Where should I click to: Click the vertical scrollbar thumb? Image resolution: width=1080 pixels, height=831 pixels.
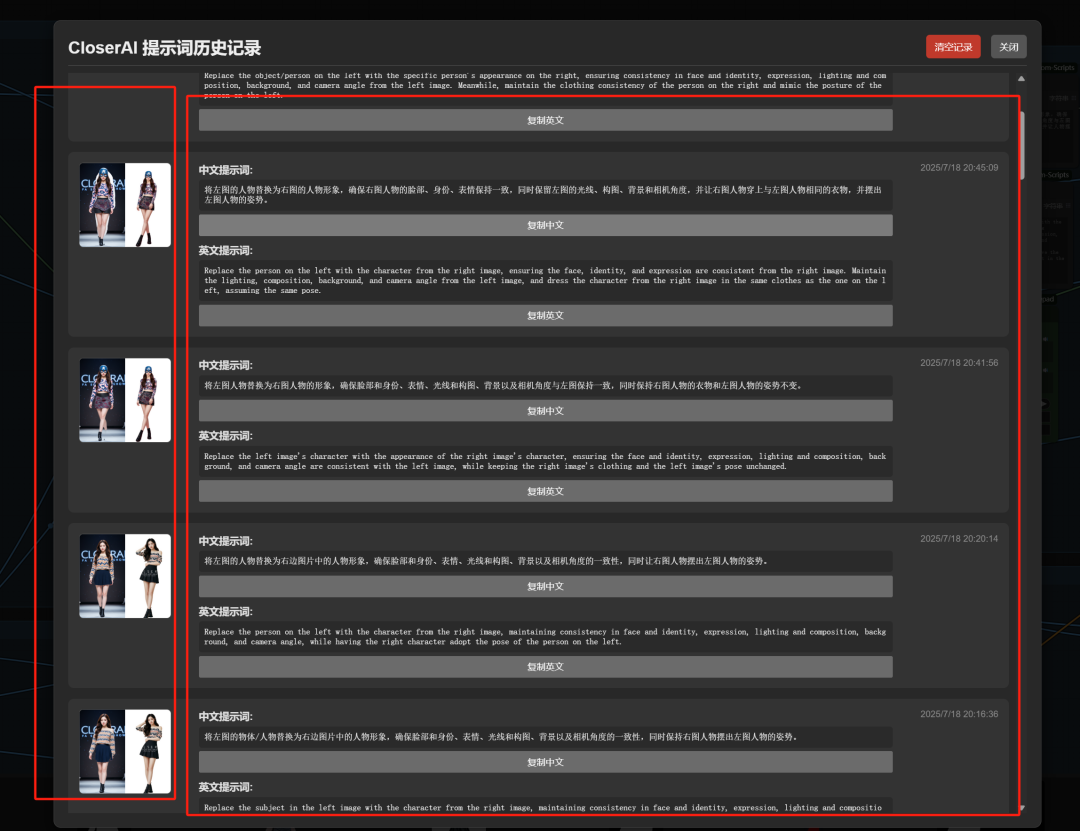pos(1022,145)
